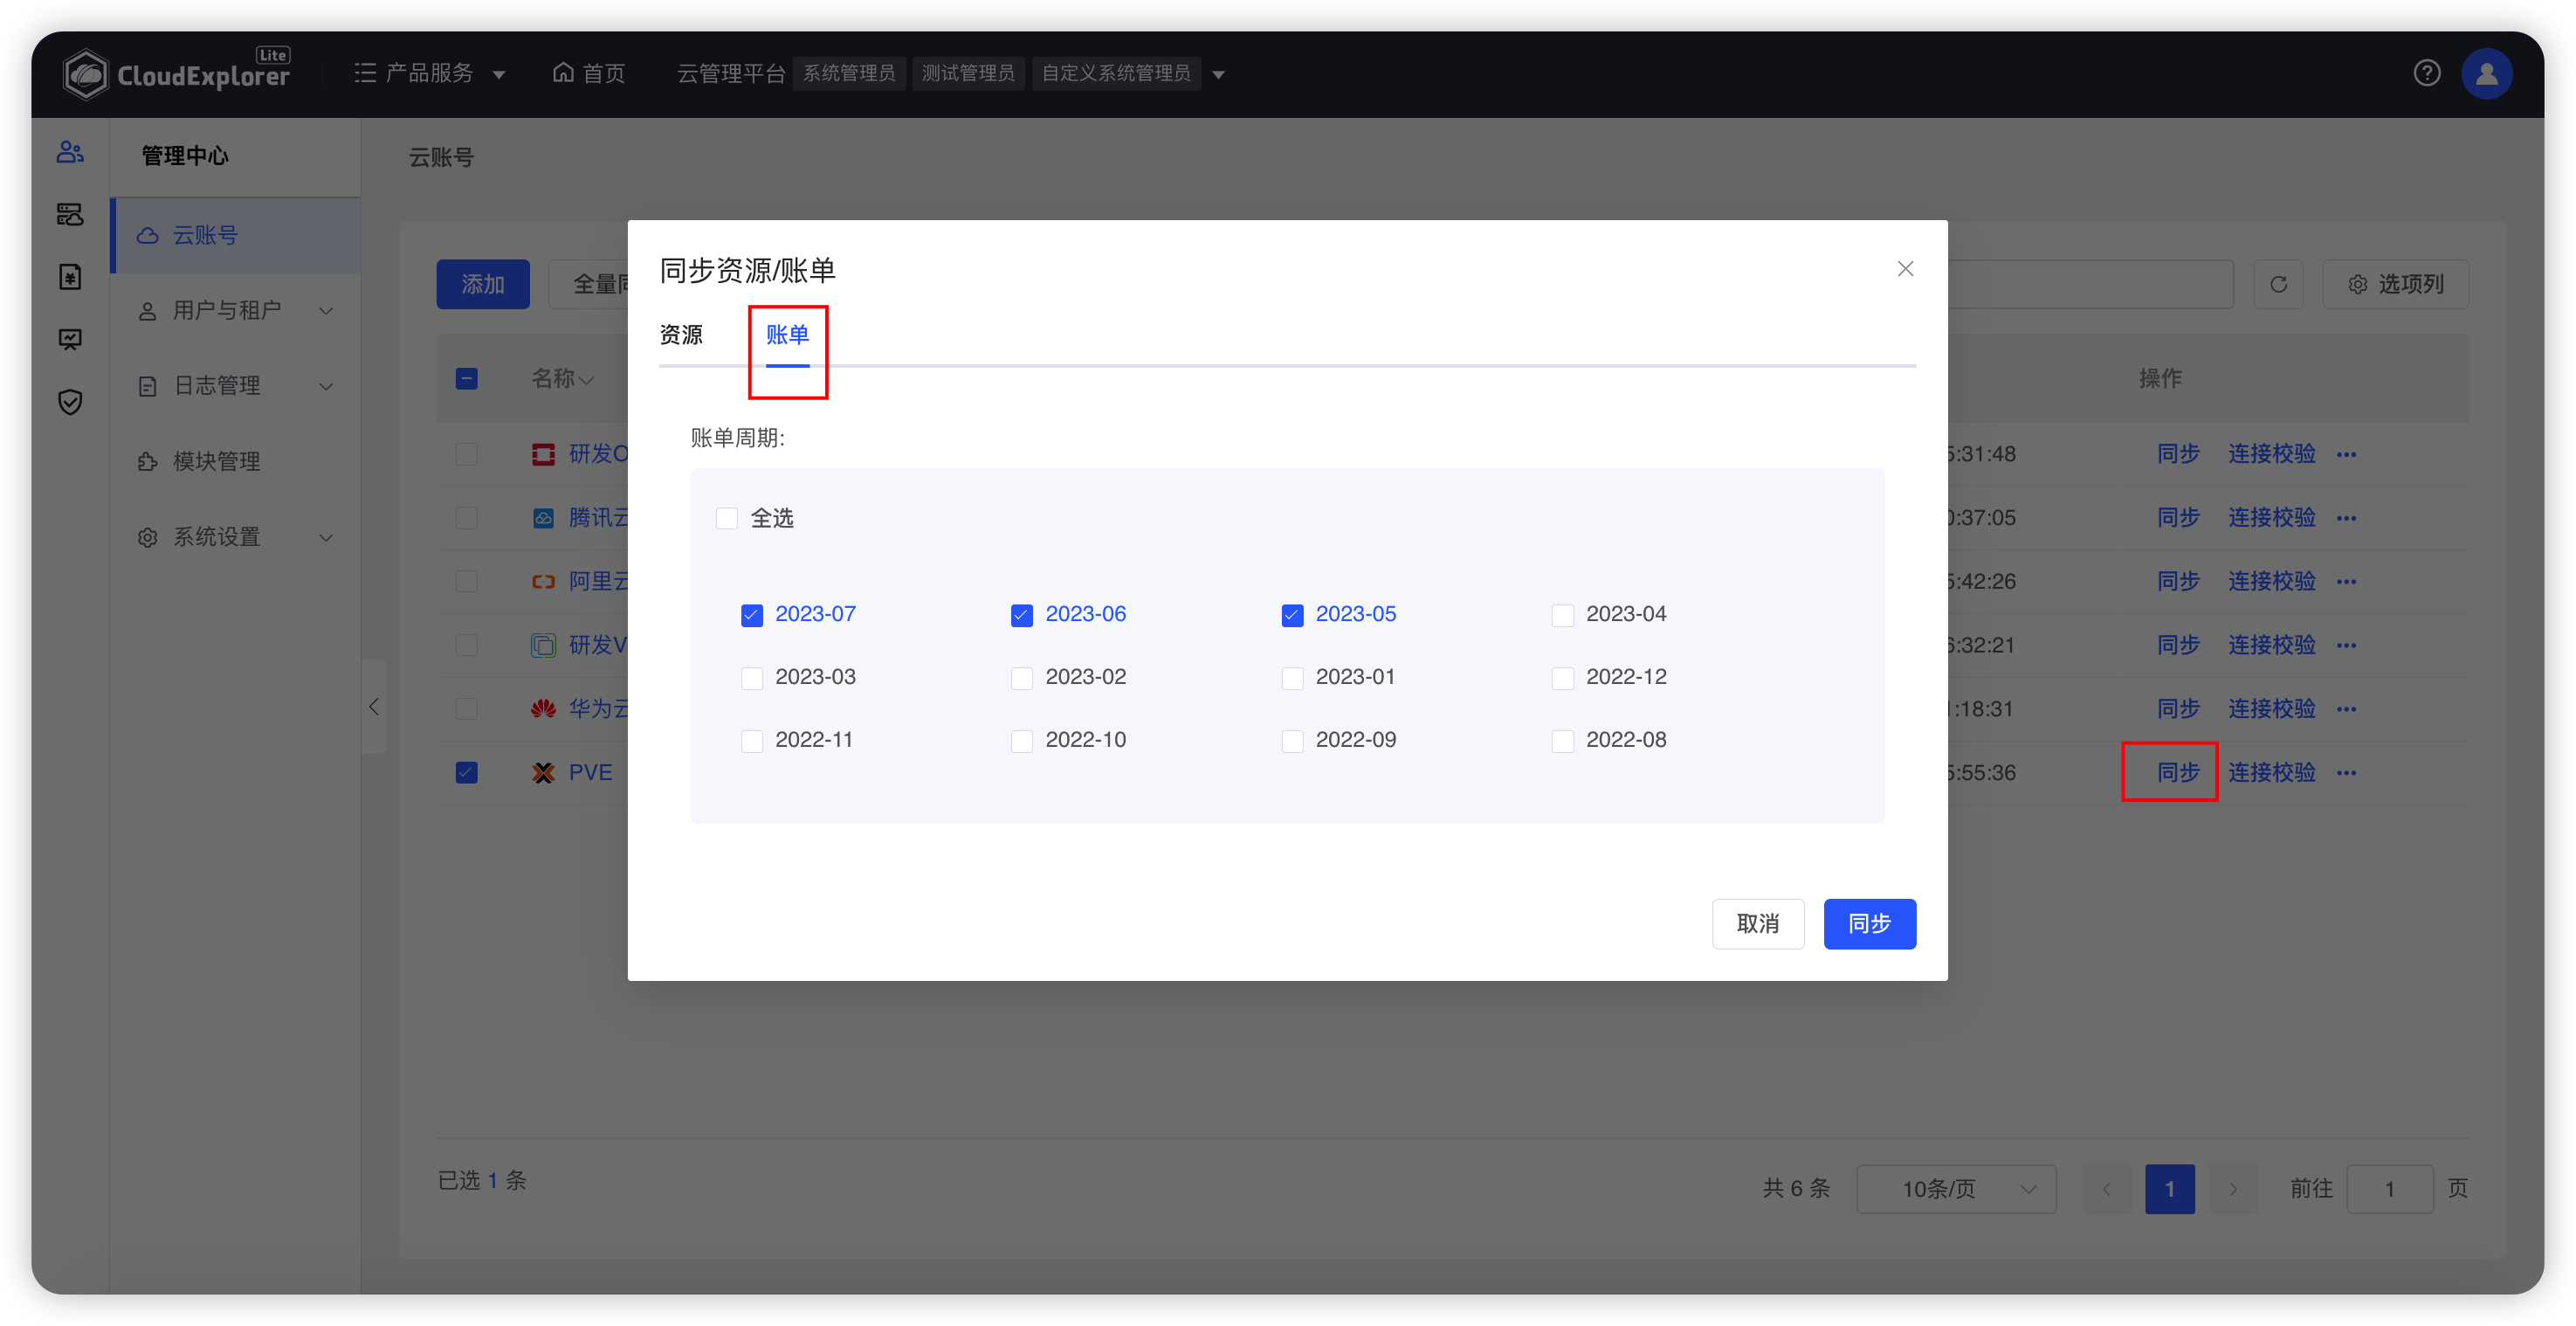This screenshot has width=2576, height=1326.
Task: Click 同步 link in the PVE row
Action: click(x=2178, y=773)
